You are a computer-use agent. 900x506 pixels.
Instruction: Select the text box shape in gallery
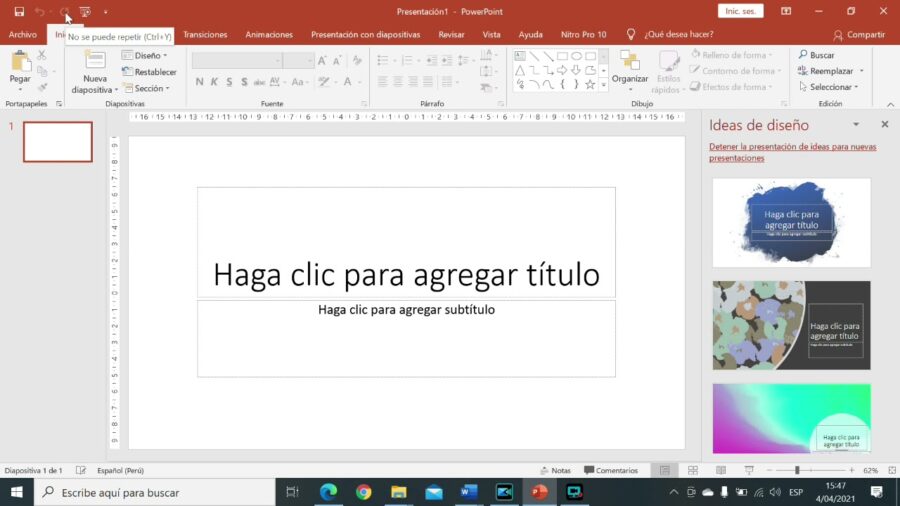pos(520,56)
